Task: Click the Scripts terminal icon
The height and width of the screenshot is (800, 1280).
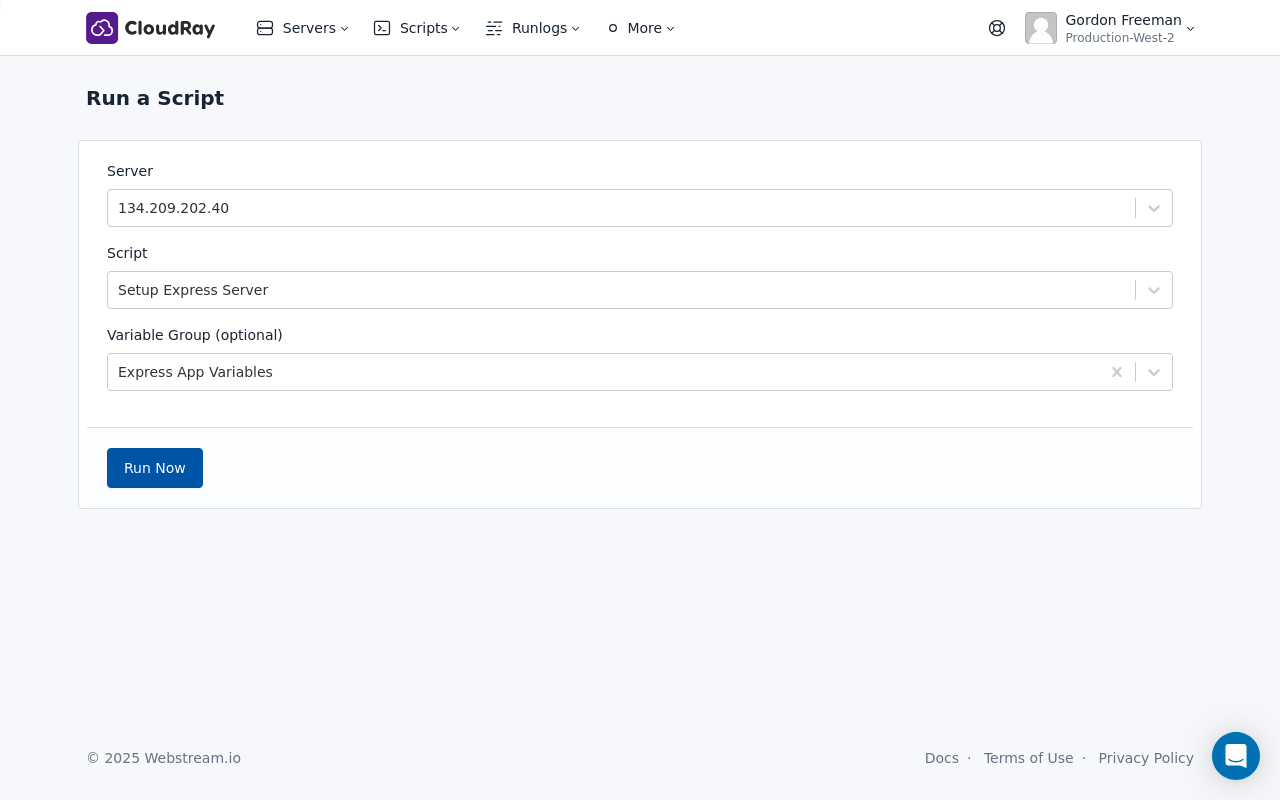Action: (x=382, y=28)
